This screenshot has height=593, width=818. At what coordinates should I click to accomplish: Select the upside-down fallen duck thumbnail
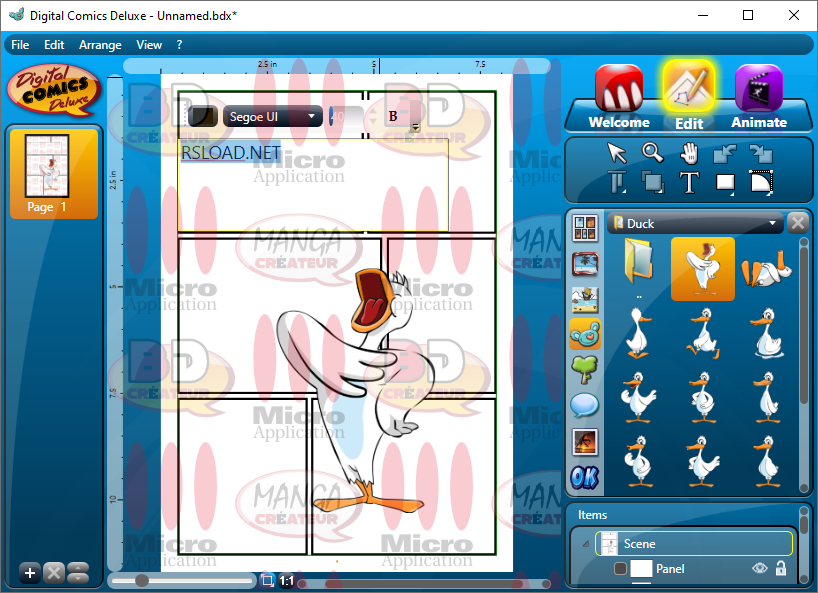tap(766, 269)
